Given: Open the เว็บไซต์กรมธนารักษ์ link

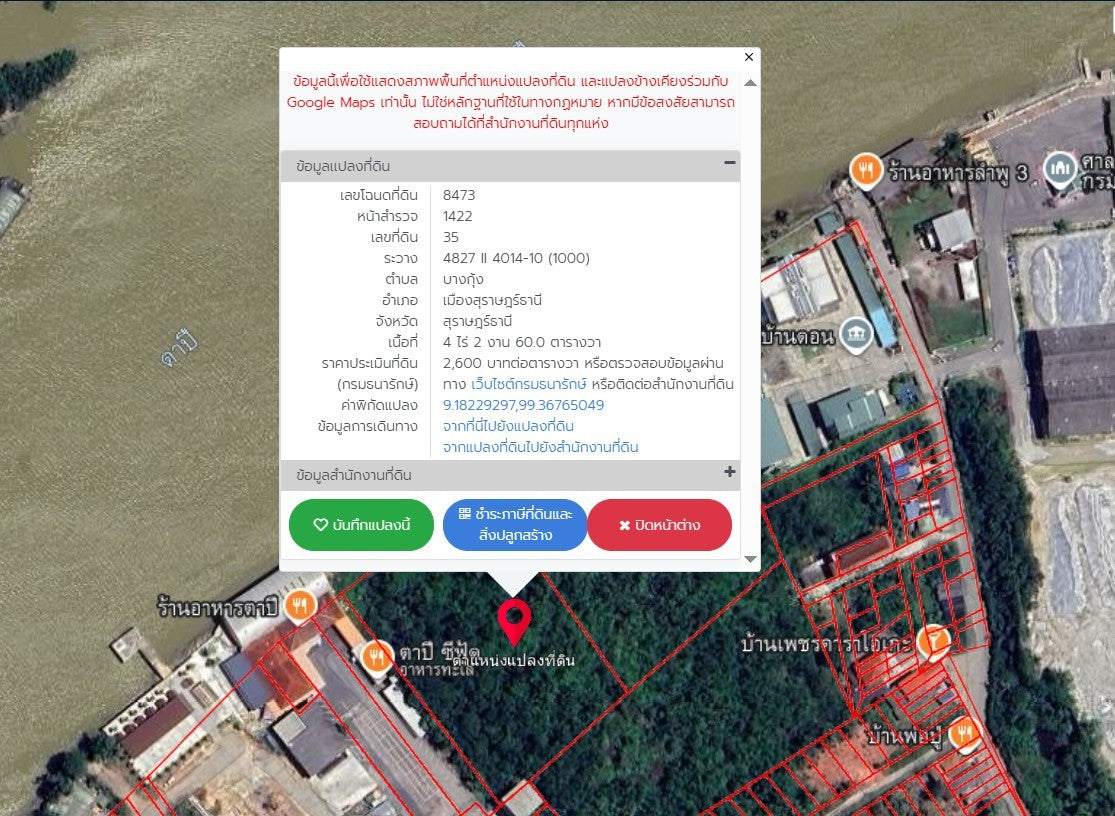Looking at the screenshot, I should pyautogui.click(x=529, y=384).
